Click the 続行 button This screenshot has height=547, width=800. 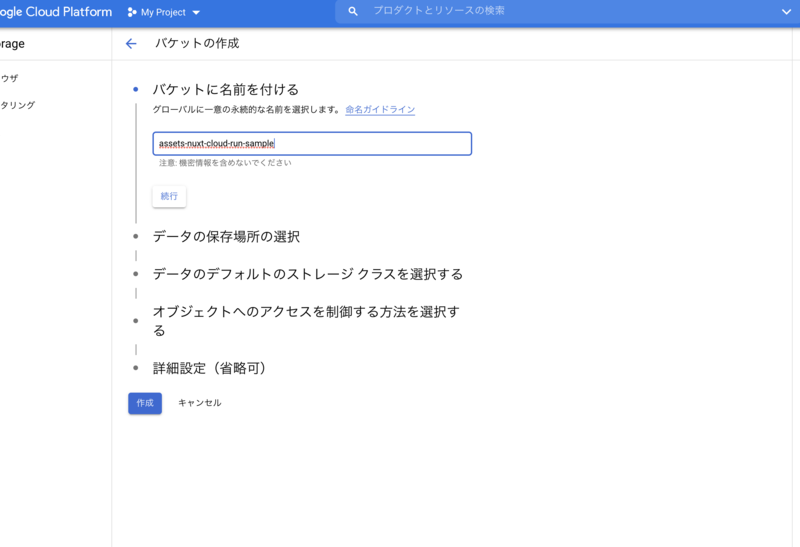click(169, 196)
